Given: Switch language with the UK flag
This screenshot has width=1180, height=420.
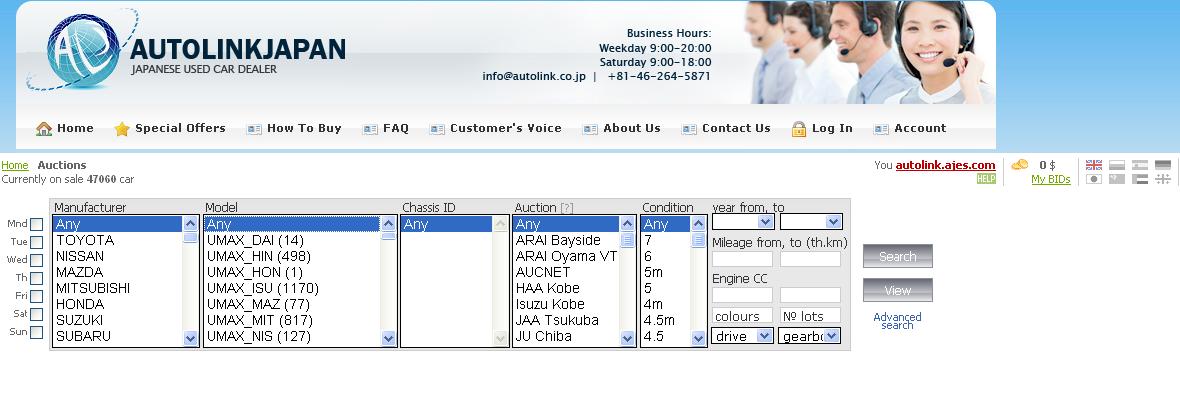Looking at the screenshot, I should tap(1093, 164).
